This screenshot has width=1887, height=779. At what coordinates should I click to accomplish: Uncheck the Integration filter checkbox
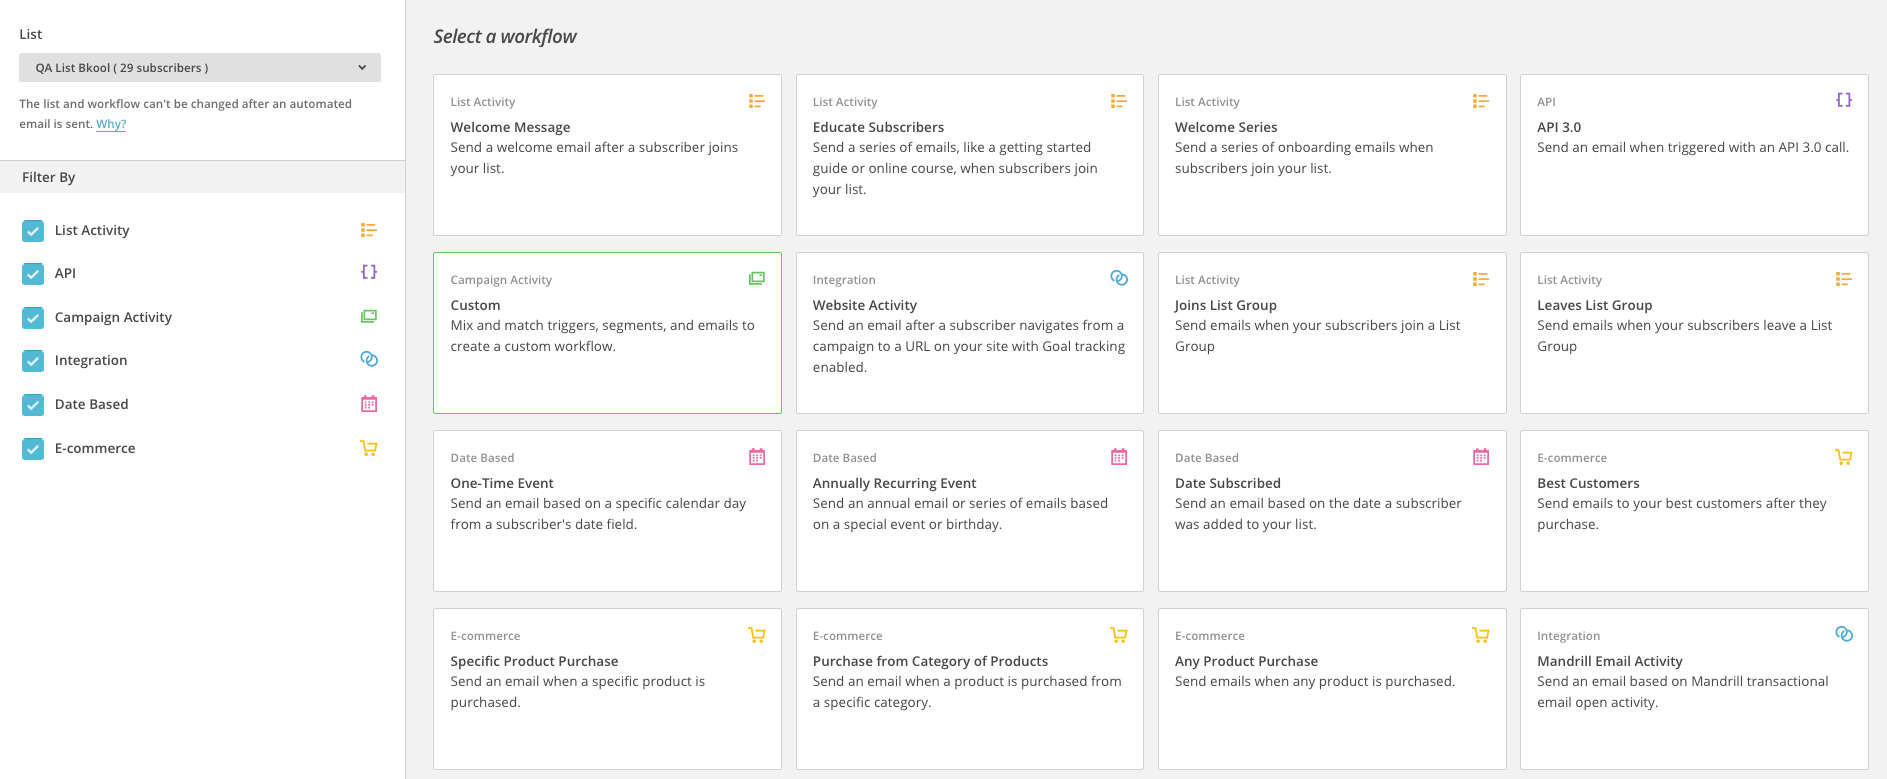33,361
